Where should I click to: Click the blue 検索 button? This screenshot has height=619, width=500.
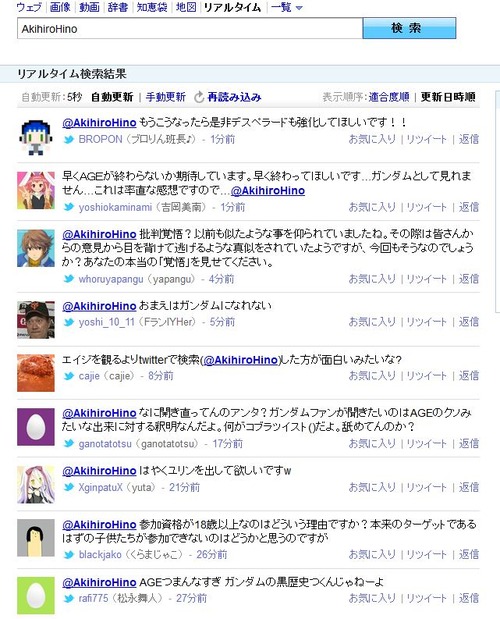pos(409,28)
